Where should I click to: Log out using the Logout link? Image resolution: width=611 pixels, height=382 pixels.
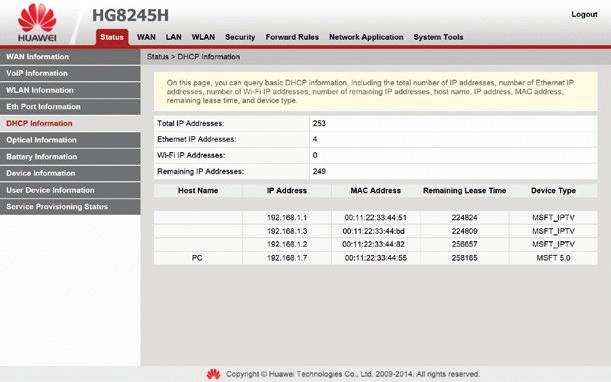point(584,14)
